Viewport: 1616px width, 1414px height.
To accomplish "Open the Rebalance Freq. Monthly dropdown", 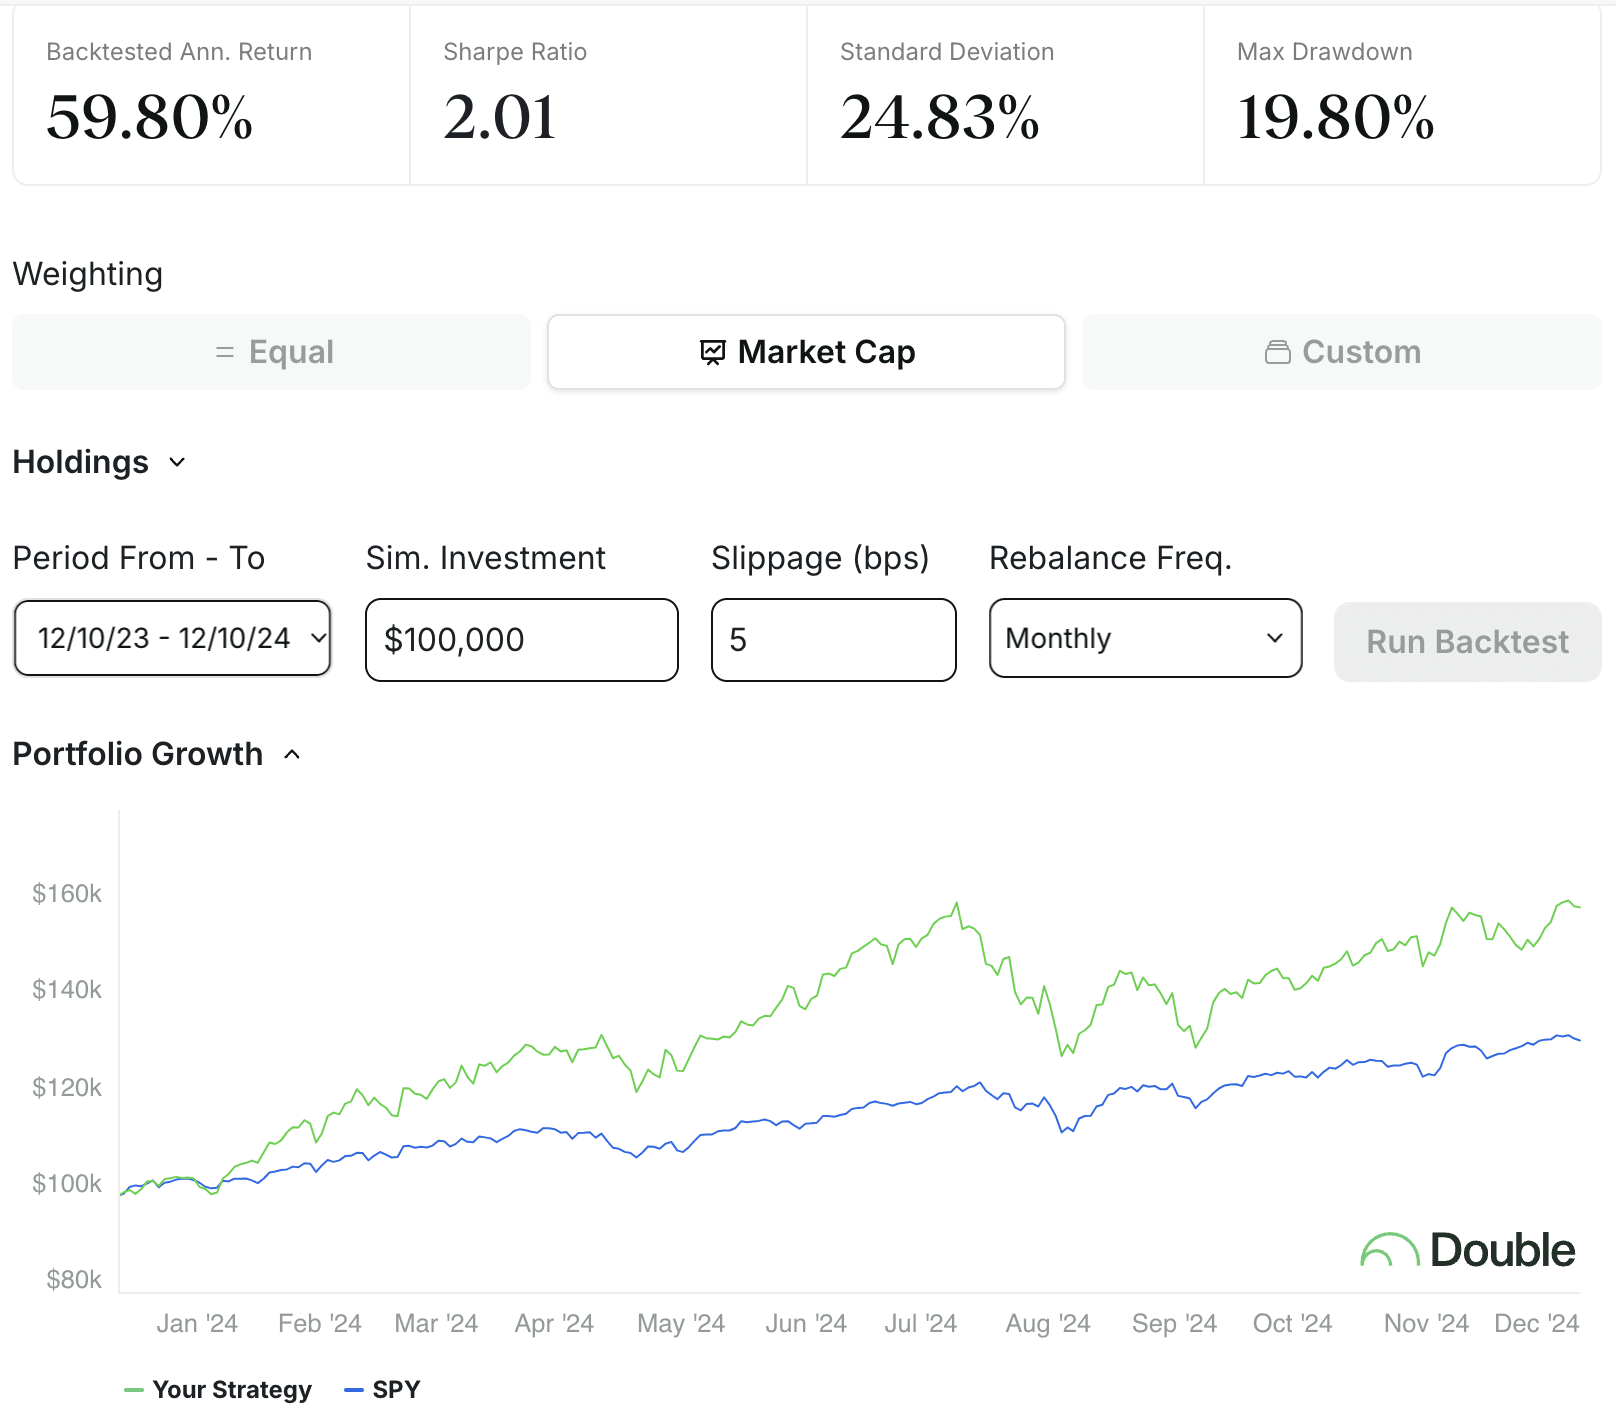I will [x=1145, y=639].
